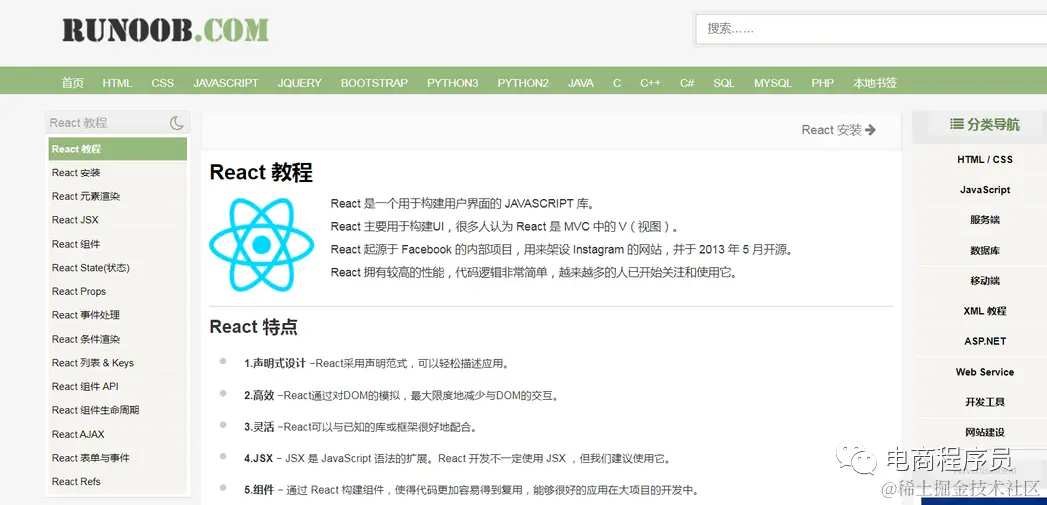The image size is (1047, 505).
Task: Focus the 搜索 search input field
Action: coord(871,29)
